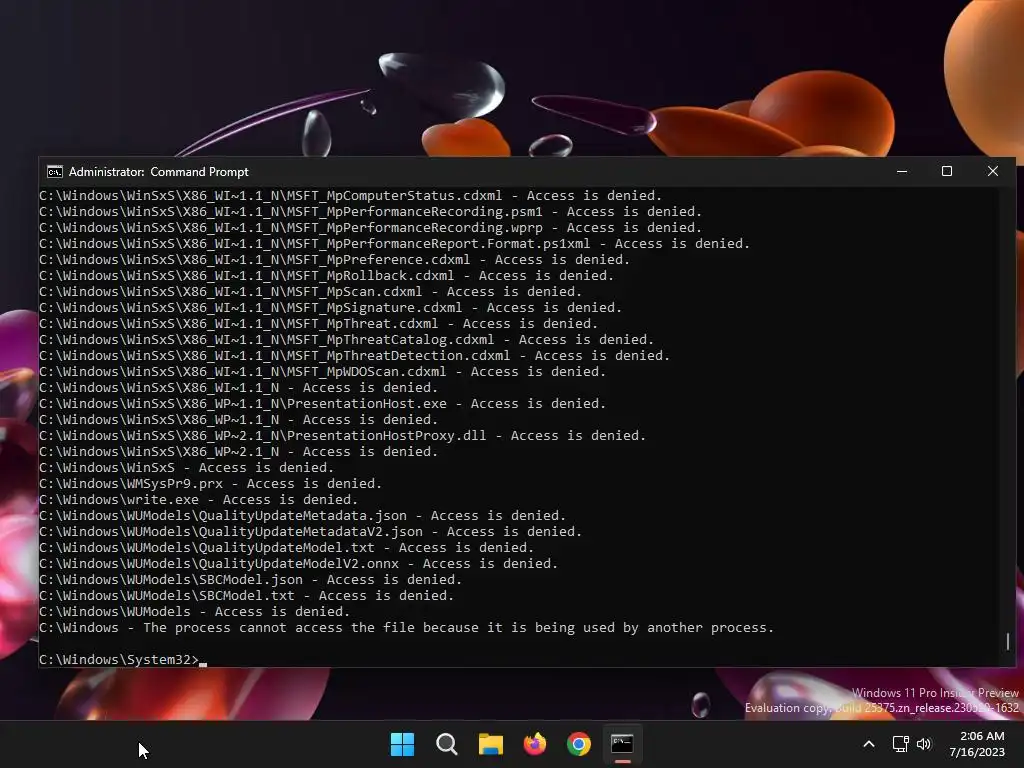Click the WMSysPr9.prx line
The image size is (1024, 768).
coord(210,484)
